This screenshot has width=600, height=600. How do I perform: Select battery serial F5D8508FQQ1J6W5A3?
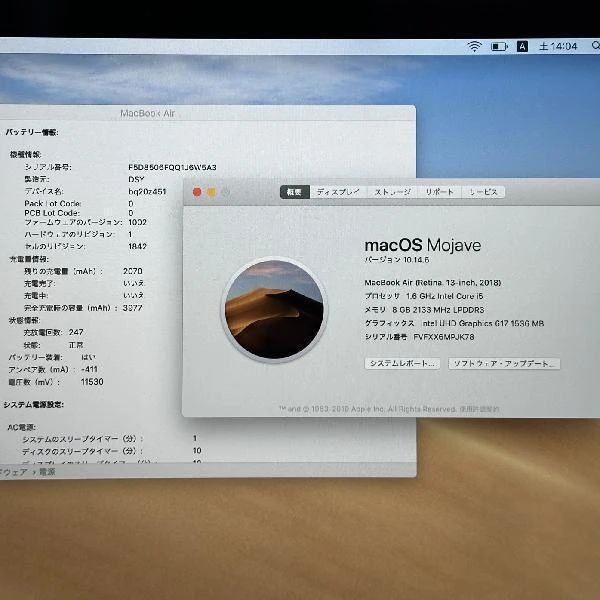point(172,167)
